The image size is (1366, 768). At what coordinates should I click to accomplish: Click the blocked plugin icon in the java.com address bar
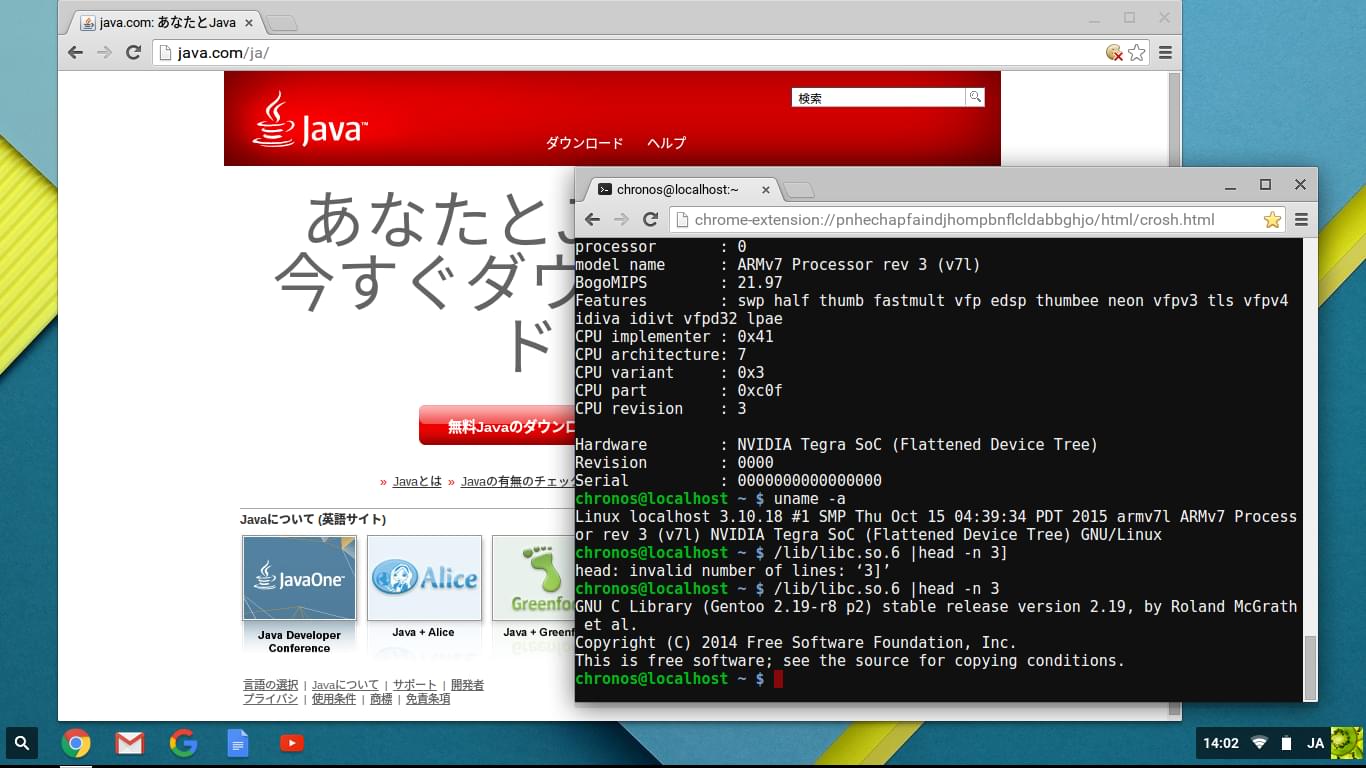point(1114,53)
